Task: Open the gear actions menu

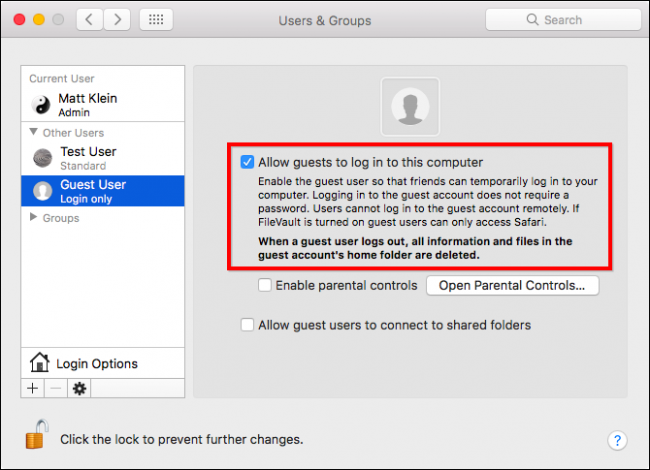Action: (79, 388)
